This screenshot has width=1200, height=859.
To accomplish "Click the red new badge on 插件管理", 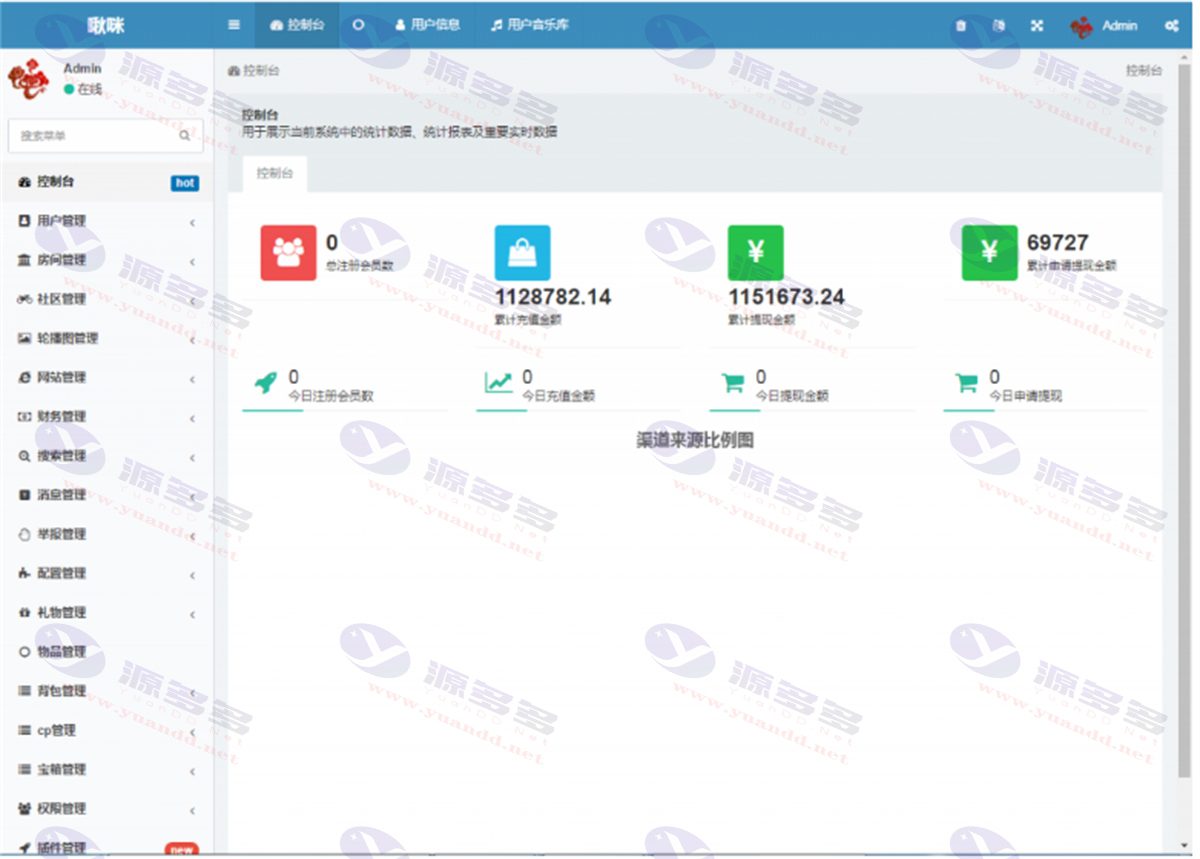I will (x=181, y=850).
